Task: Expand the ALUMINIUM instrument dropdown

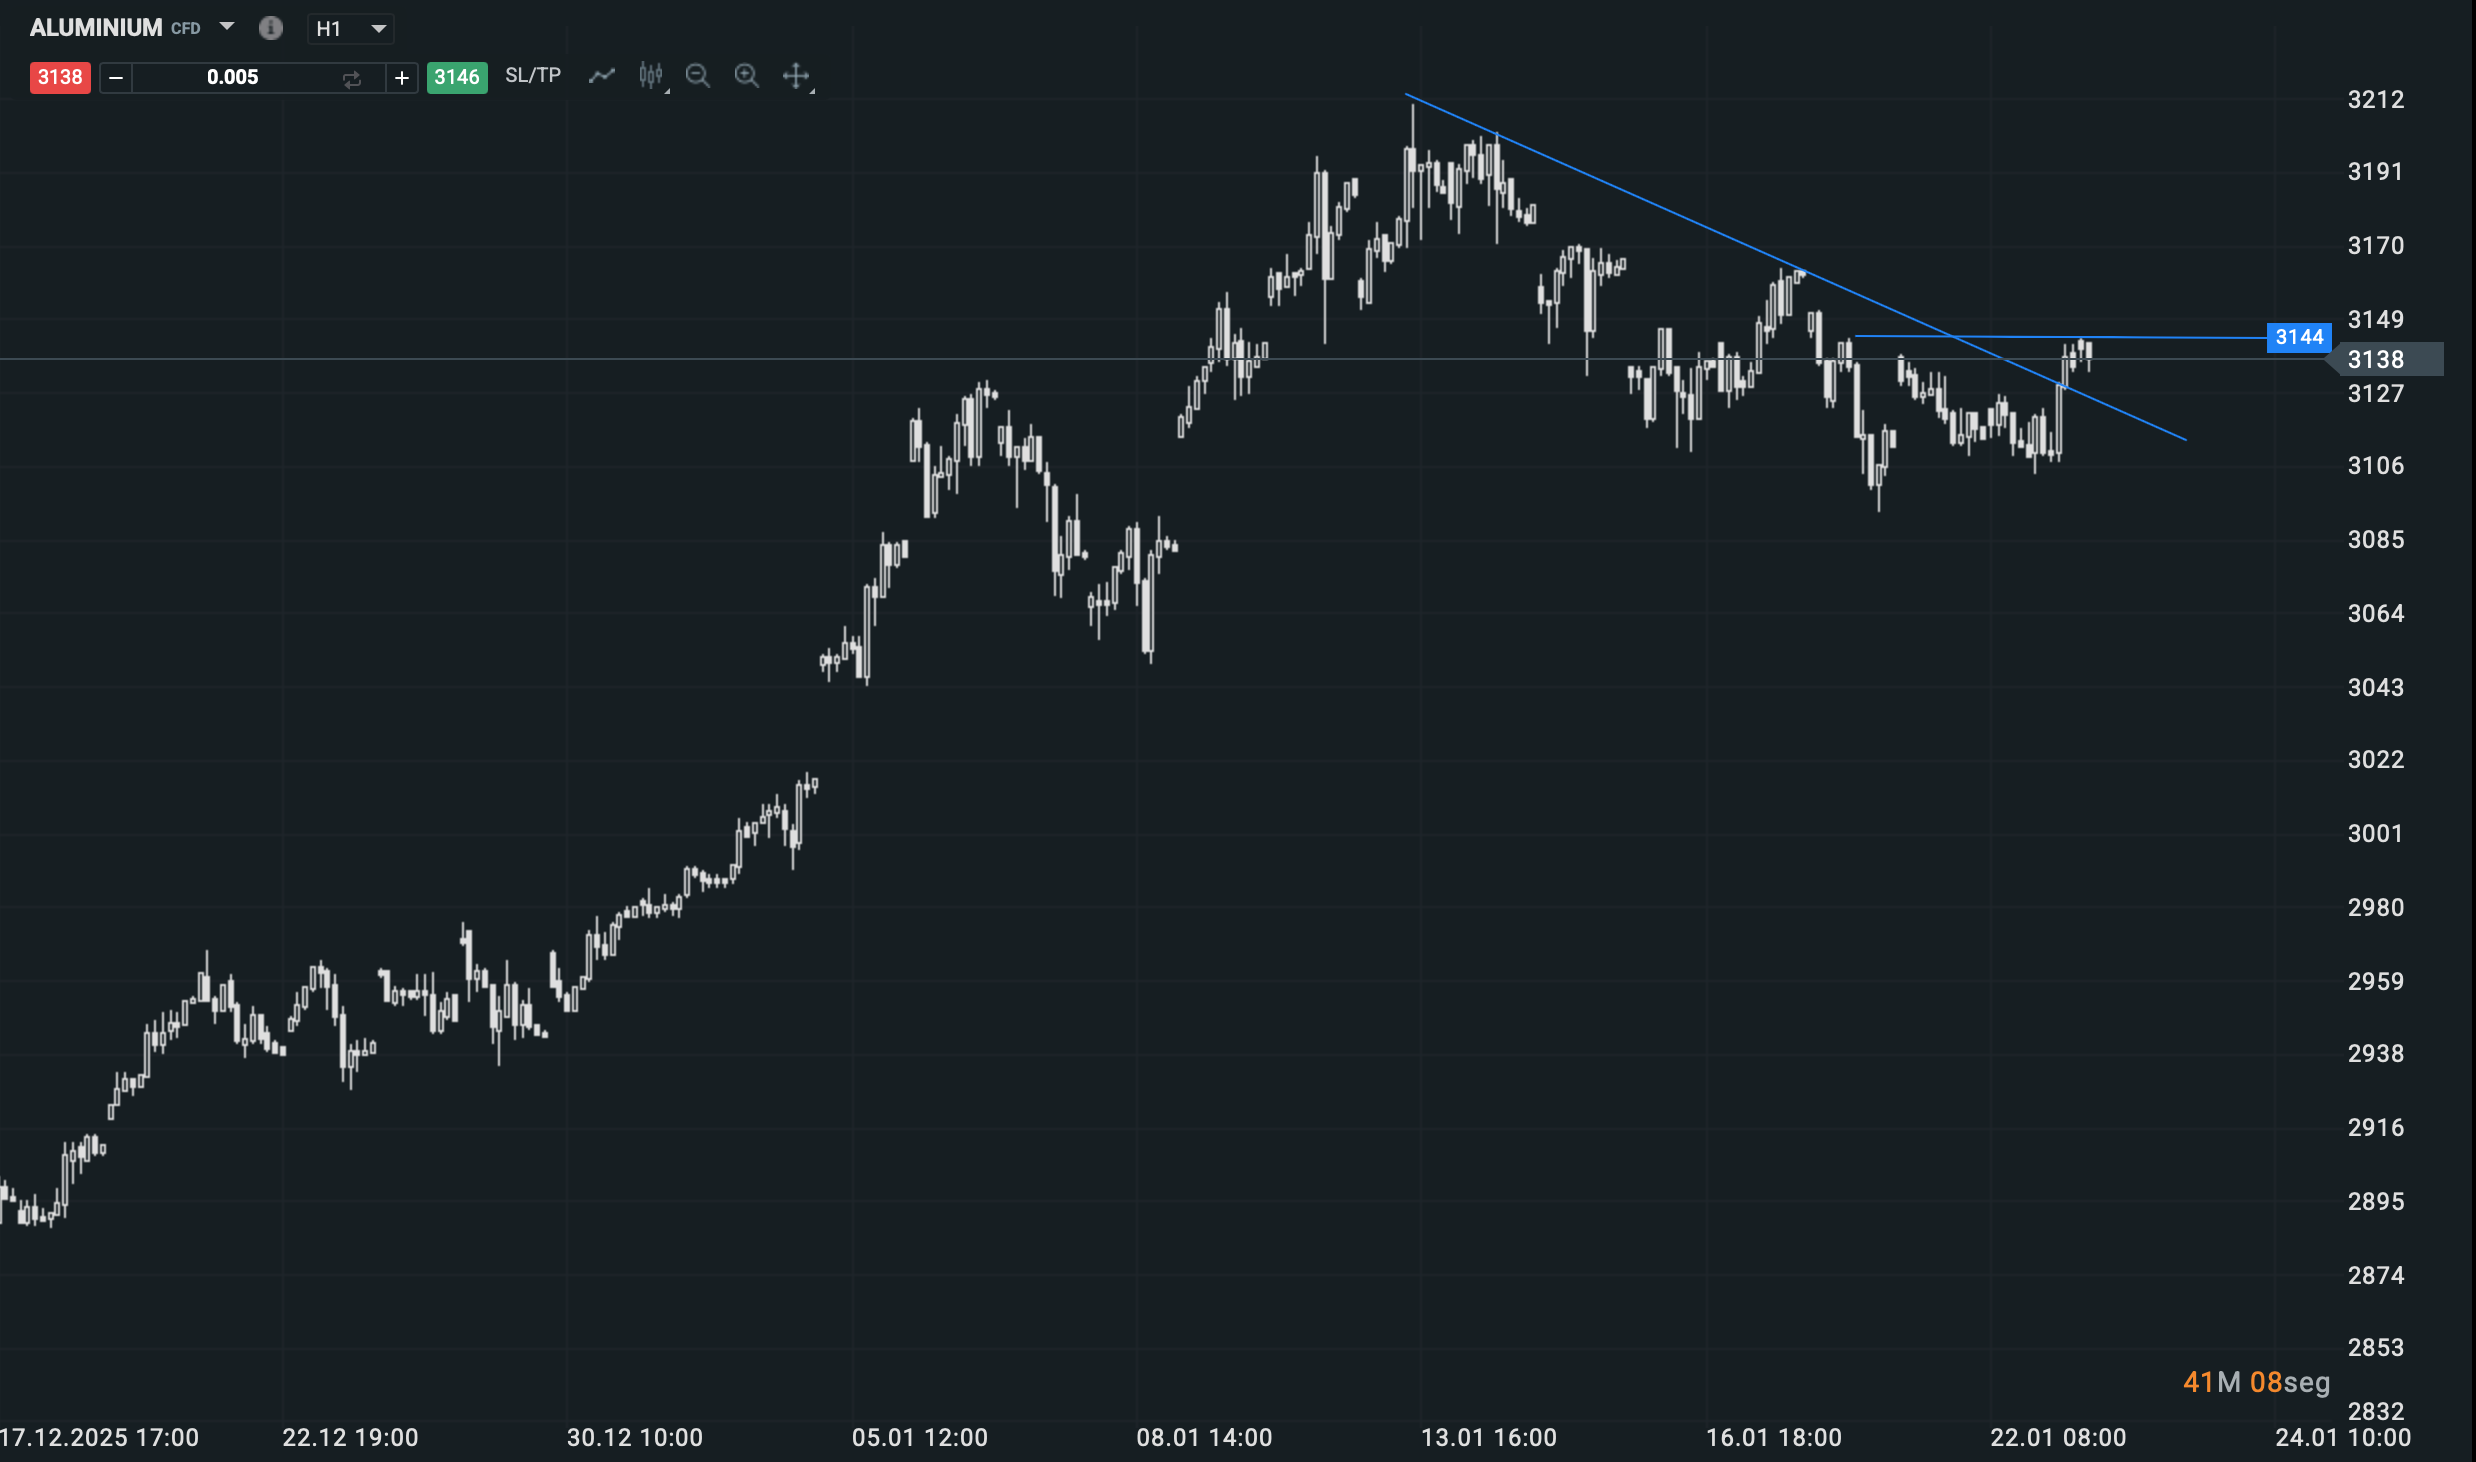Action: pyautogui.click(x=227, y=27)
